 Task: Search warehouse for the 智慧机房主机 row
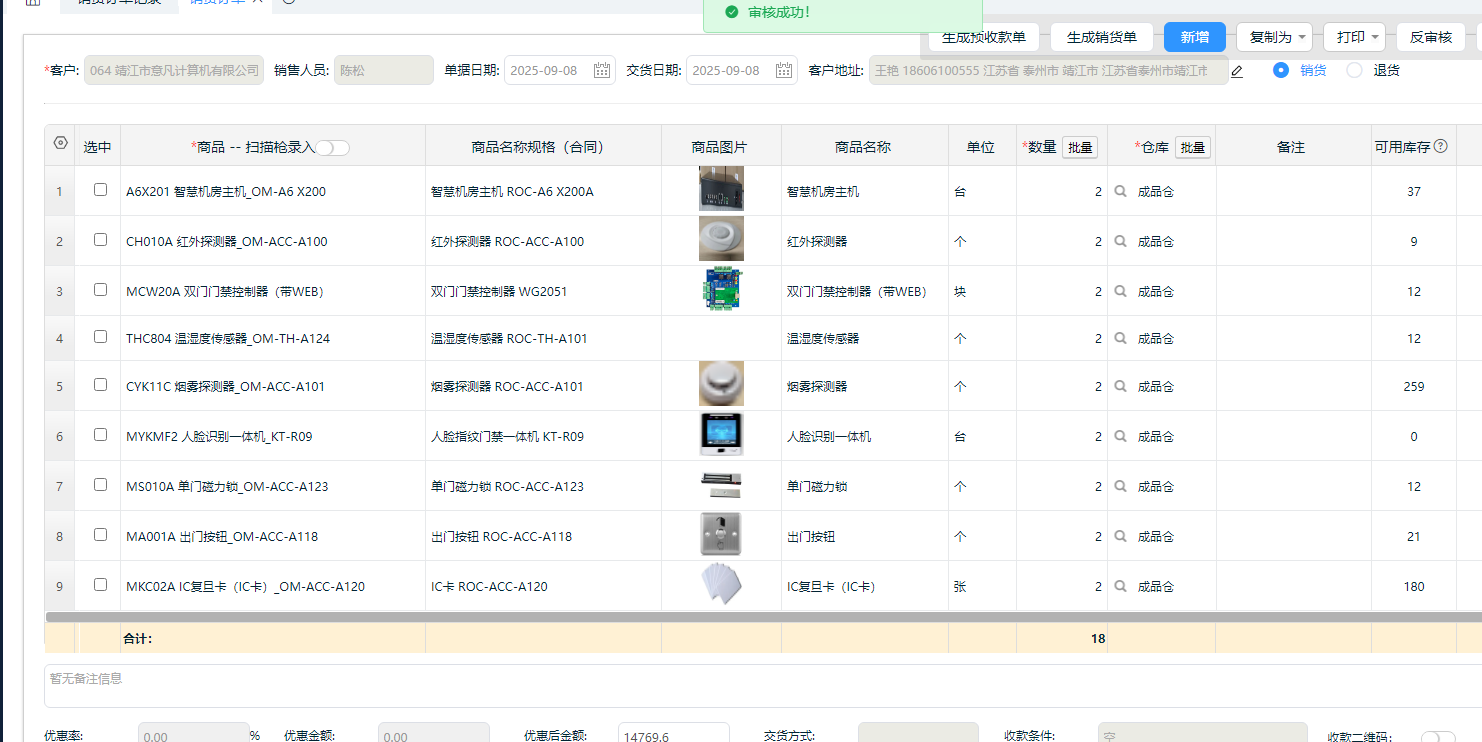click(1121, 191)
